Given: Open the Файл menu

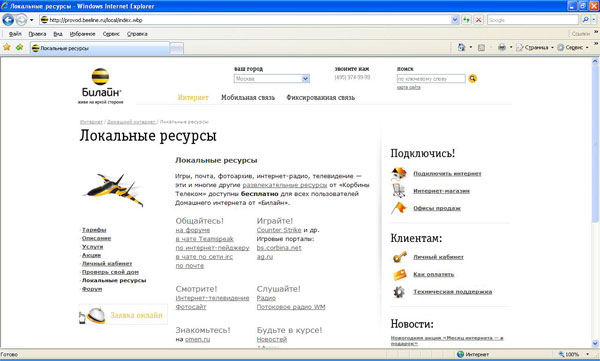Looking at the screenshot, I should tap(15, 34).
